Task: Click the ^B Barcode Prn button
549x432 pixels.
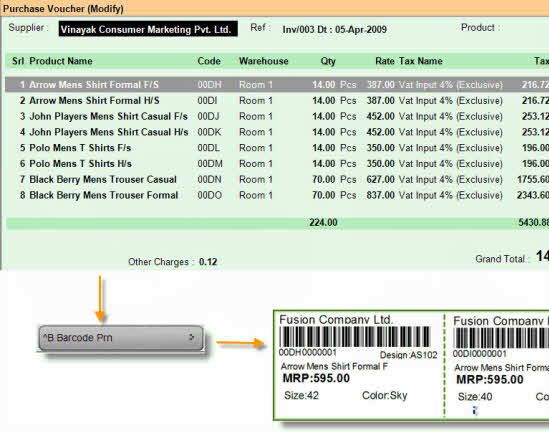Action: [x=121, y=338]
